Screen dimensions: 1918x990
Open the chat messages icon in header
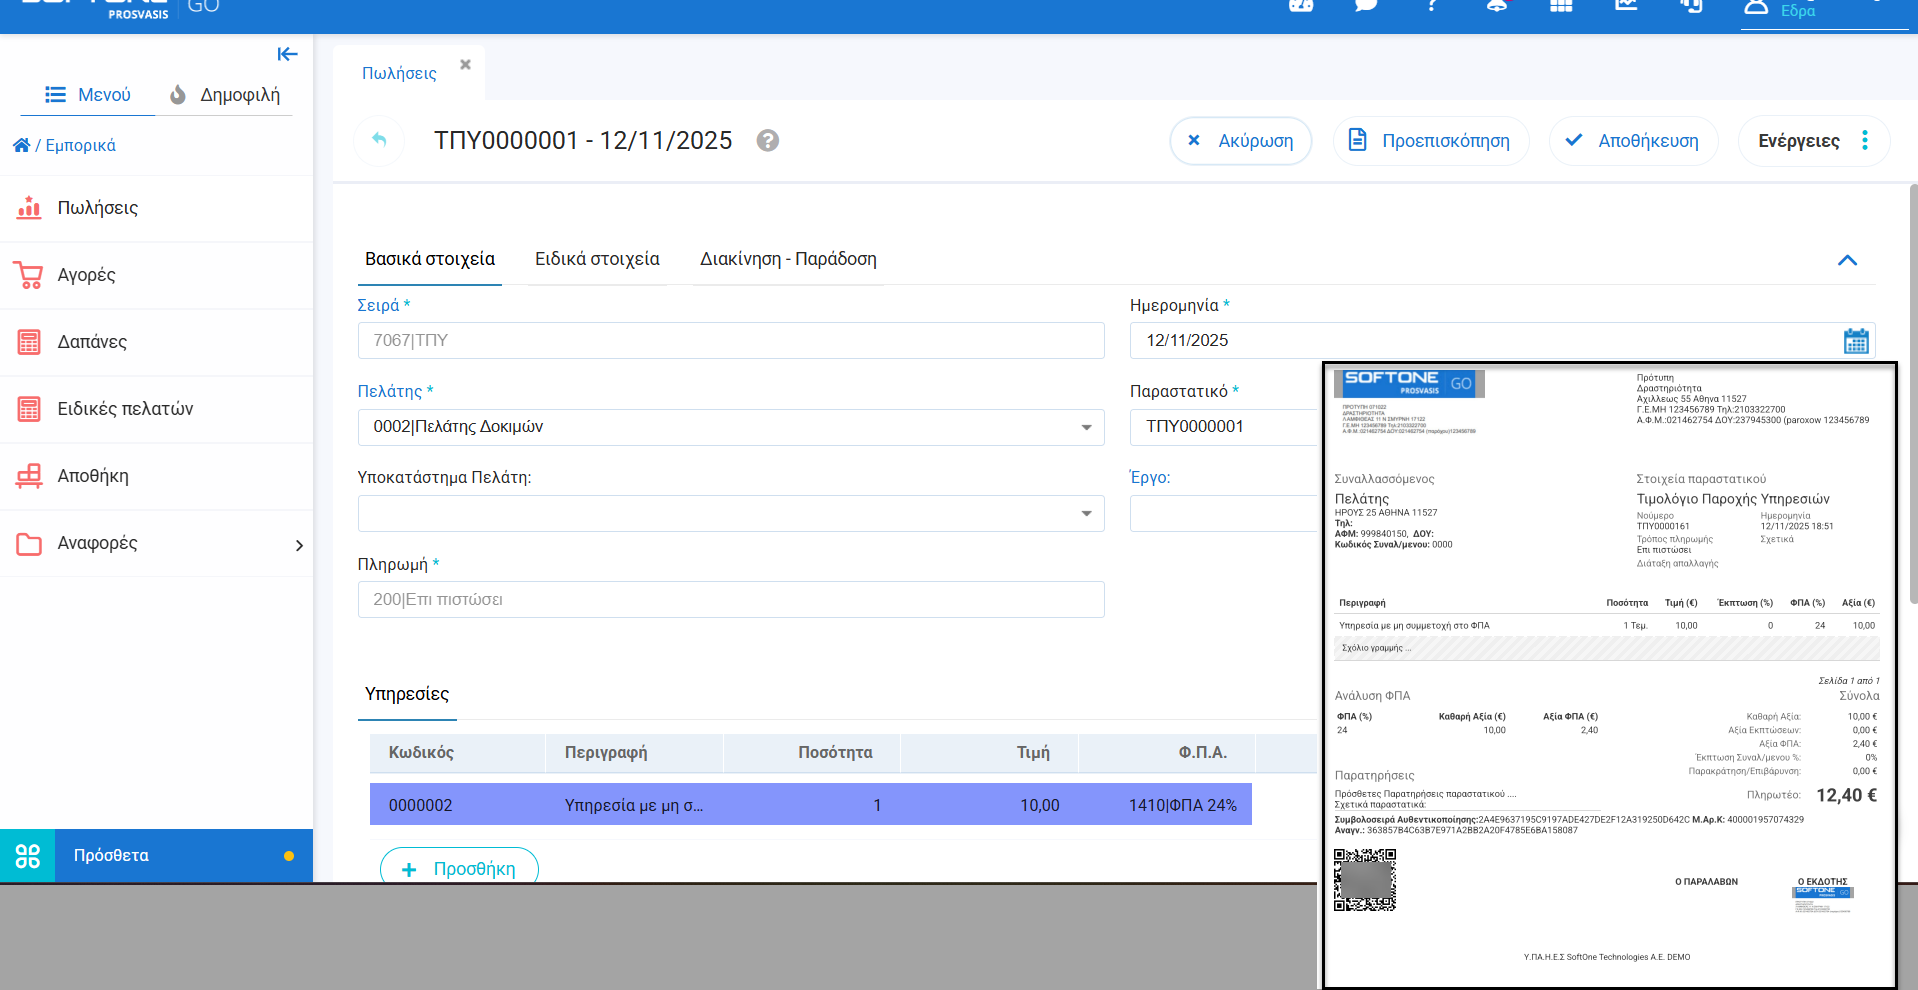[1365, 6]
